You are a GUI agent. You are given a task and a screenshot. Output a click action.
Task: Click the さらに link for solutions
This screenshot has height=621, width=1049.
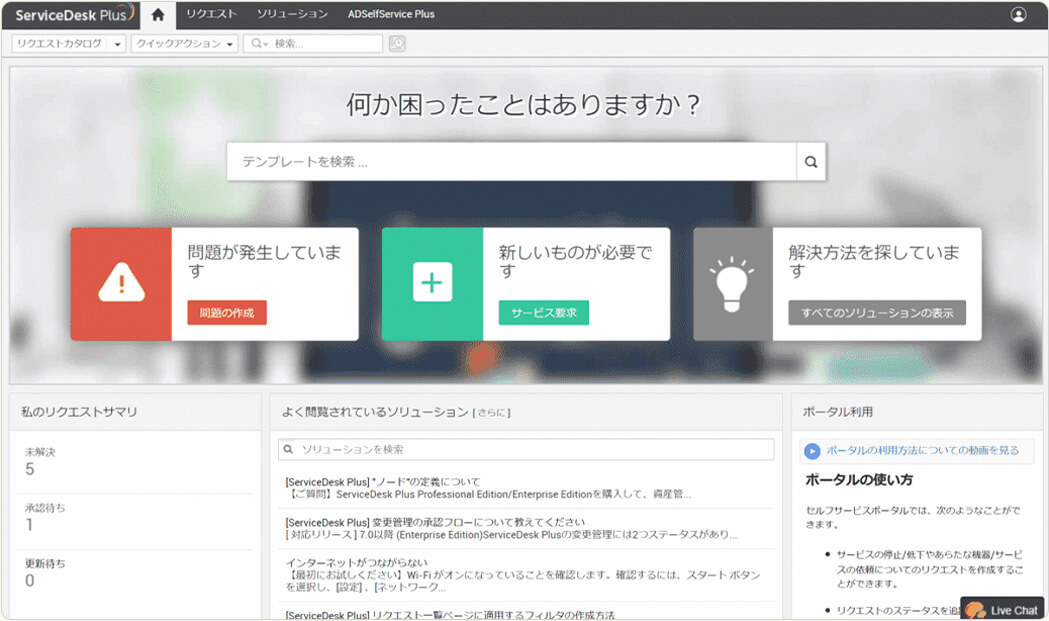pos(491,412)
